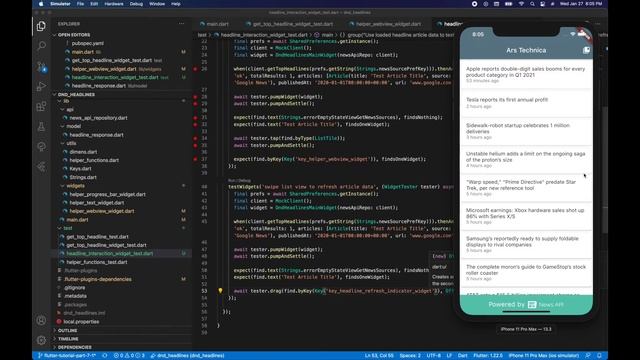Screen dimensions: 640x360
Task: Open helper_functions_test.dart file
Action: [x=97, y=262]
